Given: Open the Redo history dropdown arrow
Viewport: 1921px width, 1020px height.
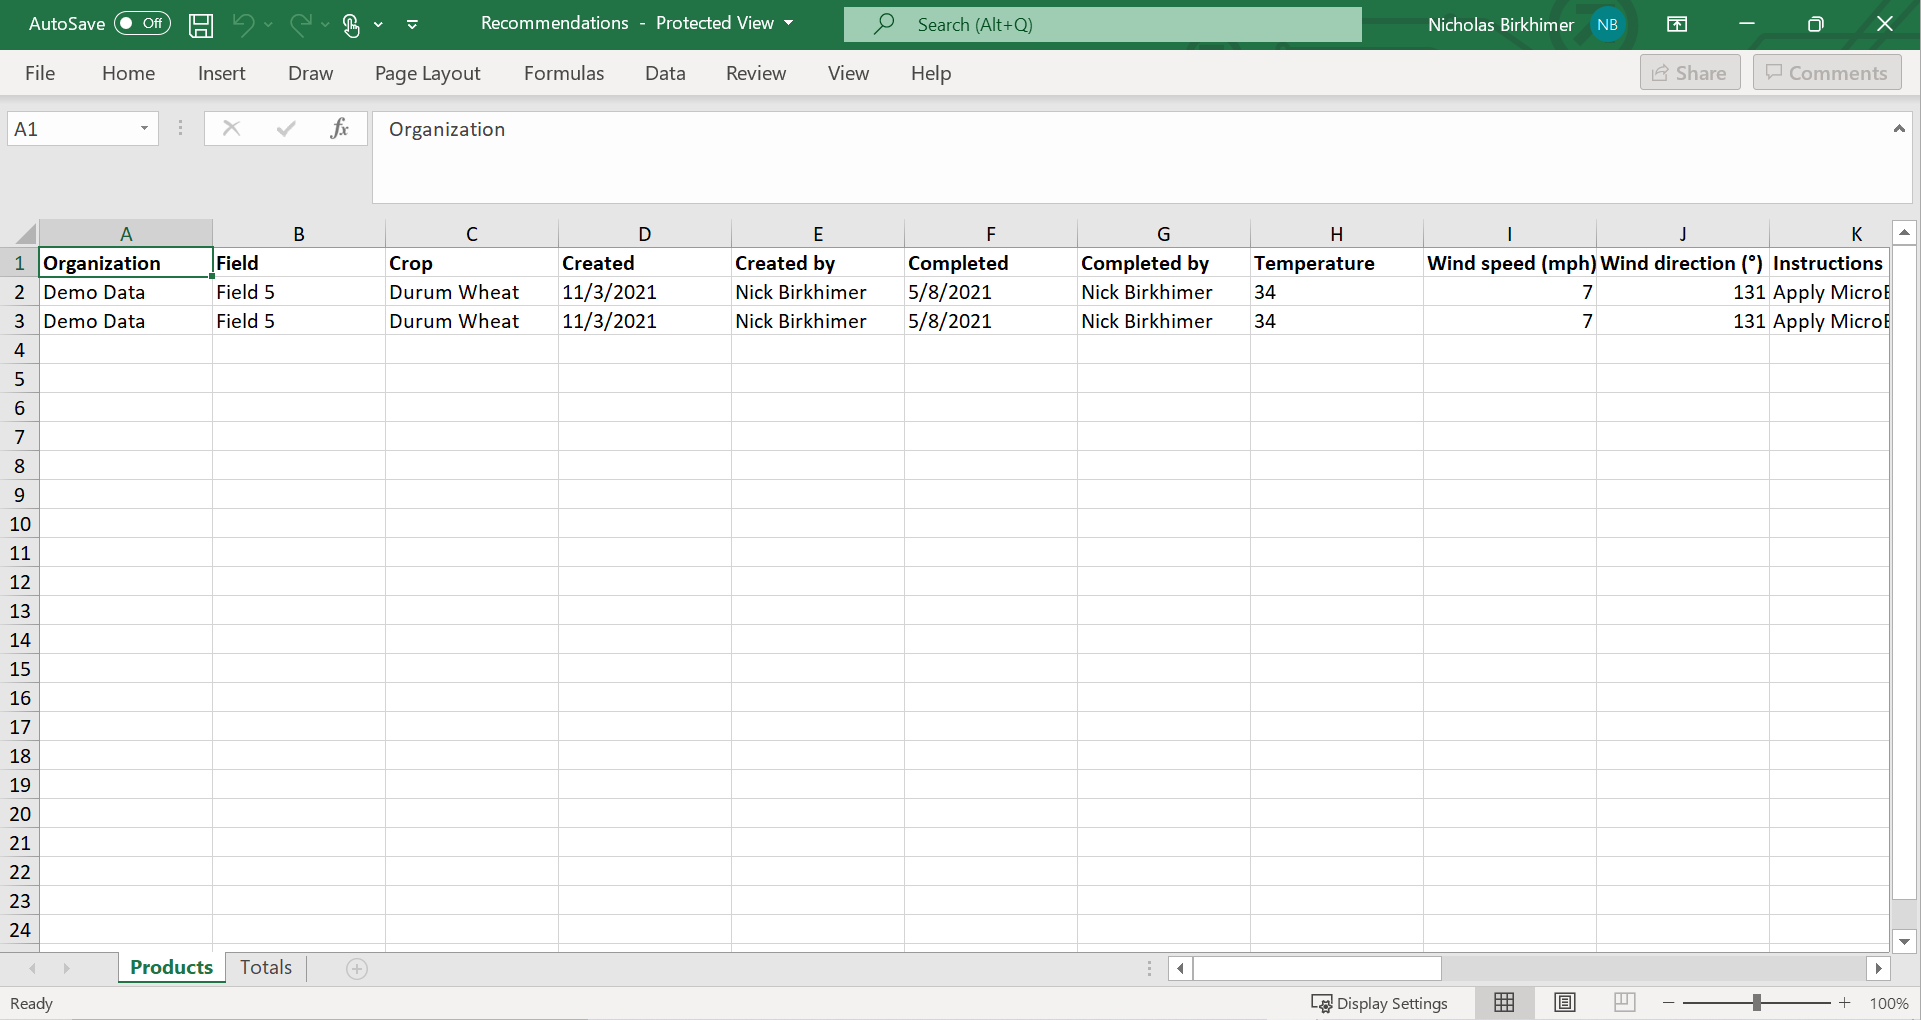Looking at the screenshot, I should (325, 25).
